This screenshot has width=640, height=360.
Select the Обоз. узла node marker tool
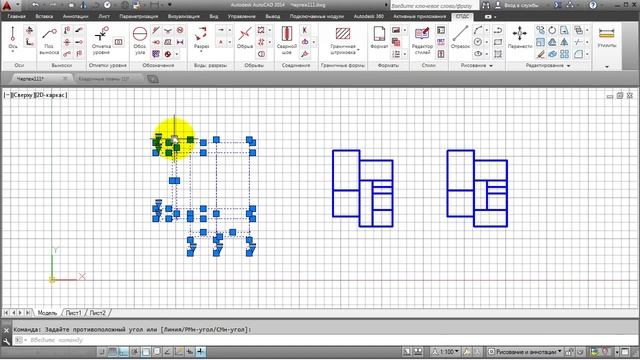140,40
